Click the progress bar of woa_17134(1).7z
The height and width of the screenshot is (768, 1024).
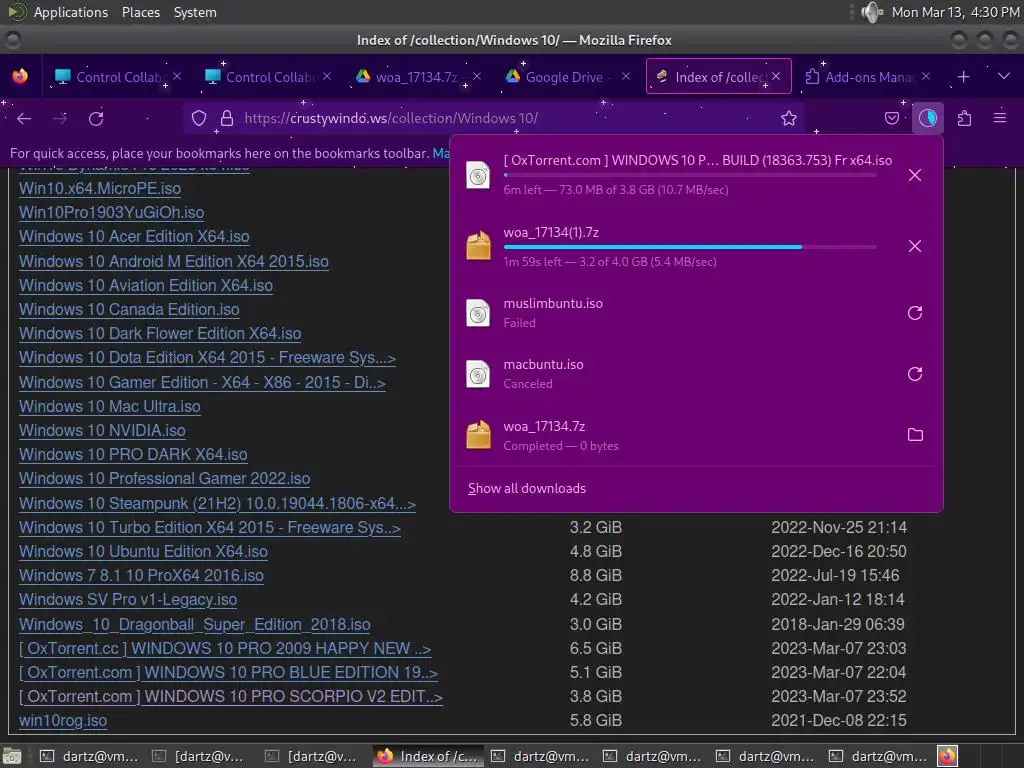[690, 247]
